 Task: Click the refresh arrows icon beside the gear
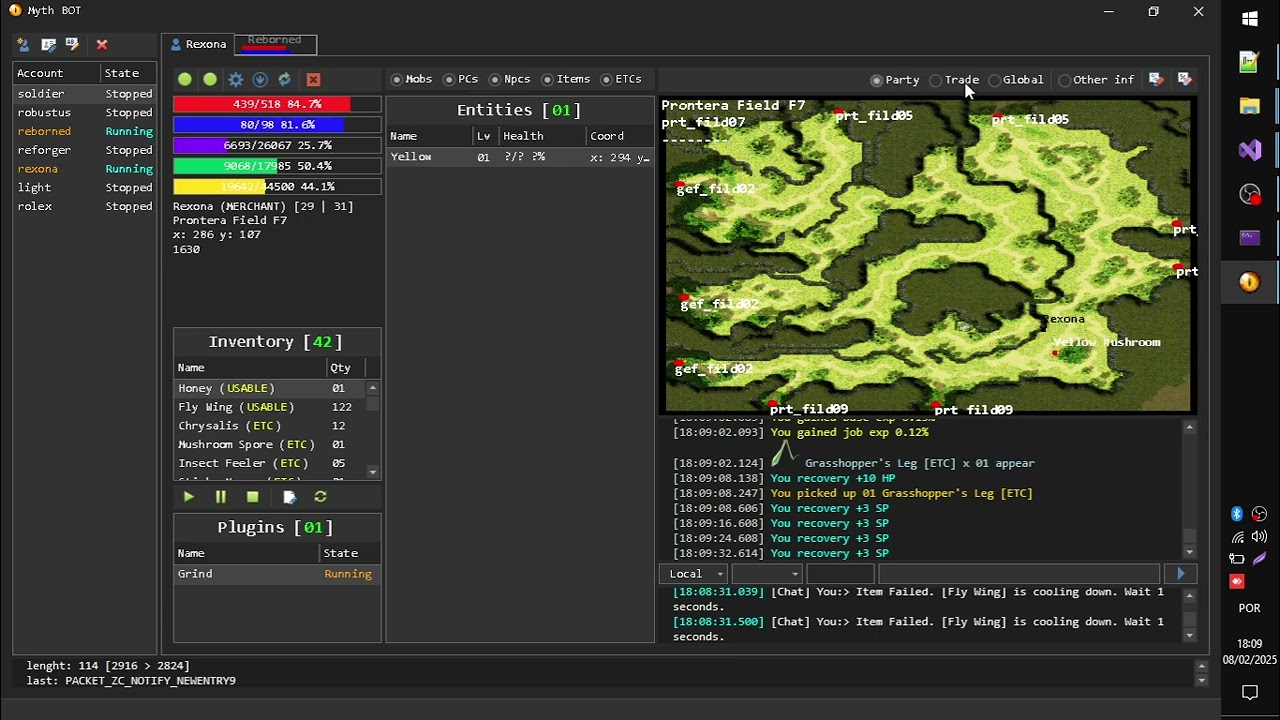click(x=284, y=79)
